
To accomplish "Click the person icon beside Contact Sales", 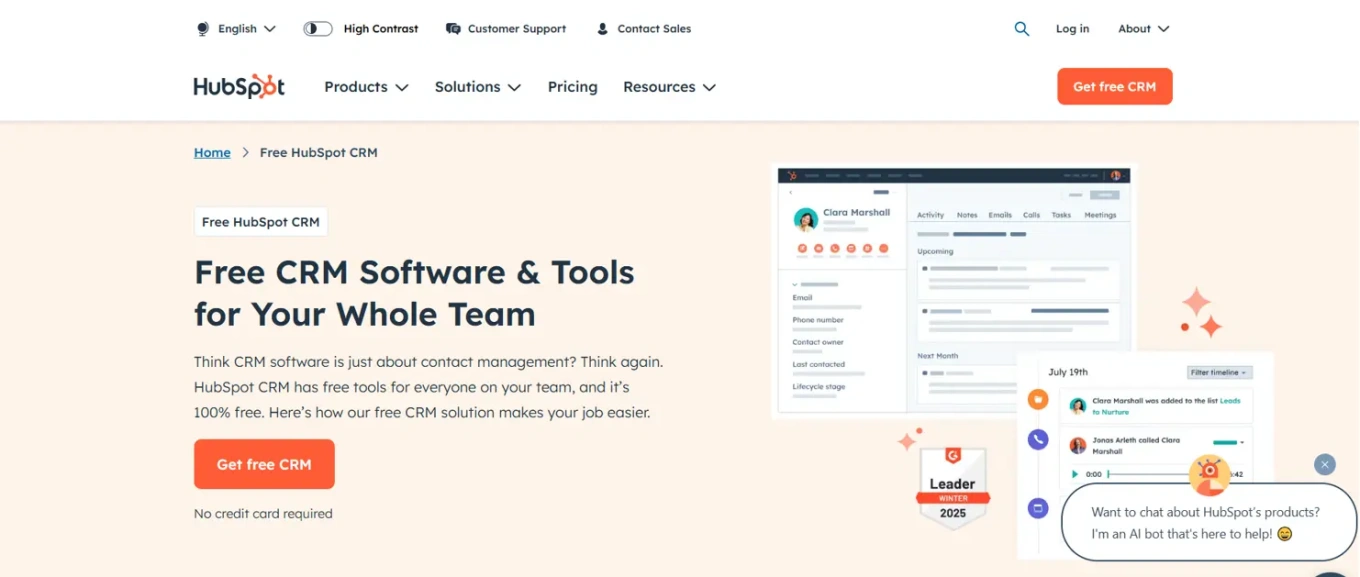I will coord(601,28).
